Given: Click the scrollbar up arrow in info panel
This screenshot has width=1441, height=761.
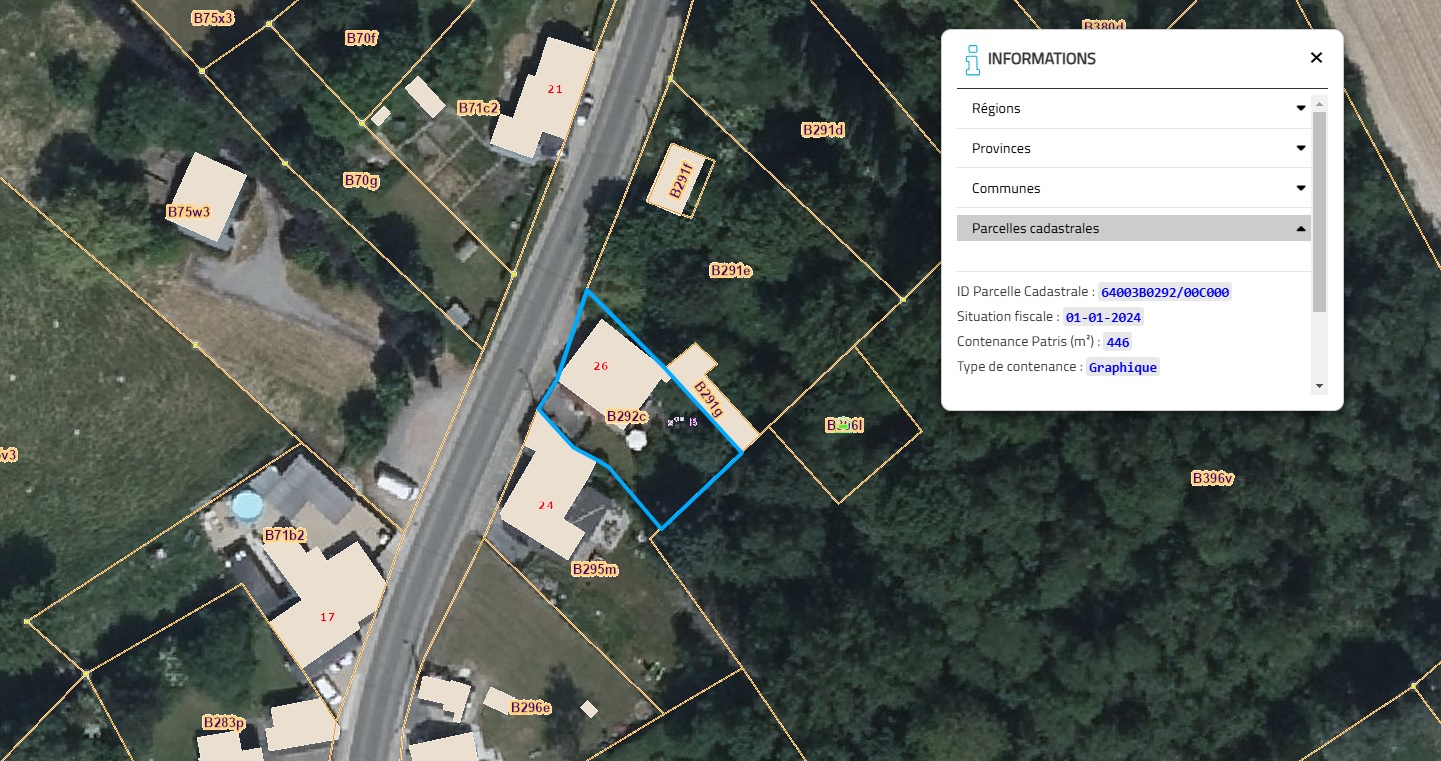Looking at the screenshot, I should tap(1319, 104).
